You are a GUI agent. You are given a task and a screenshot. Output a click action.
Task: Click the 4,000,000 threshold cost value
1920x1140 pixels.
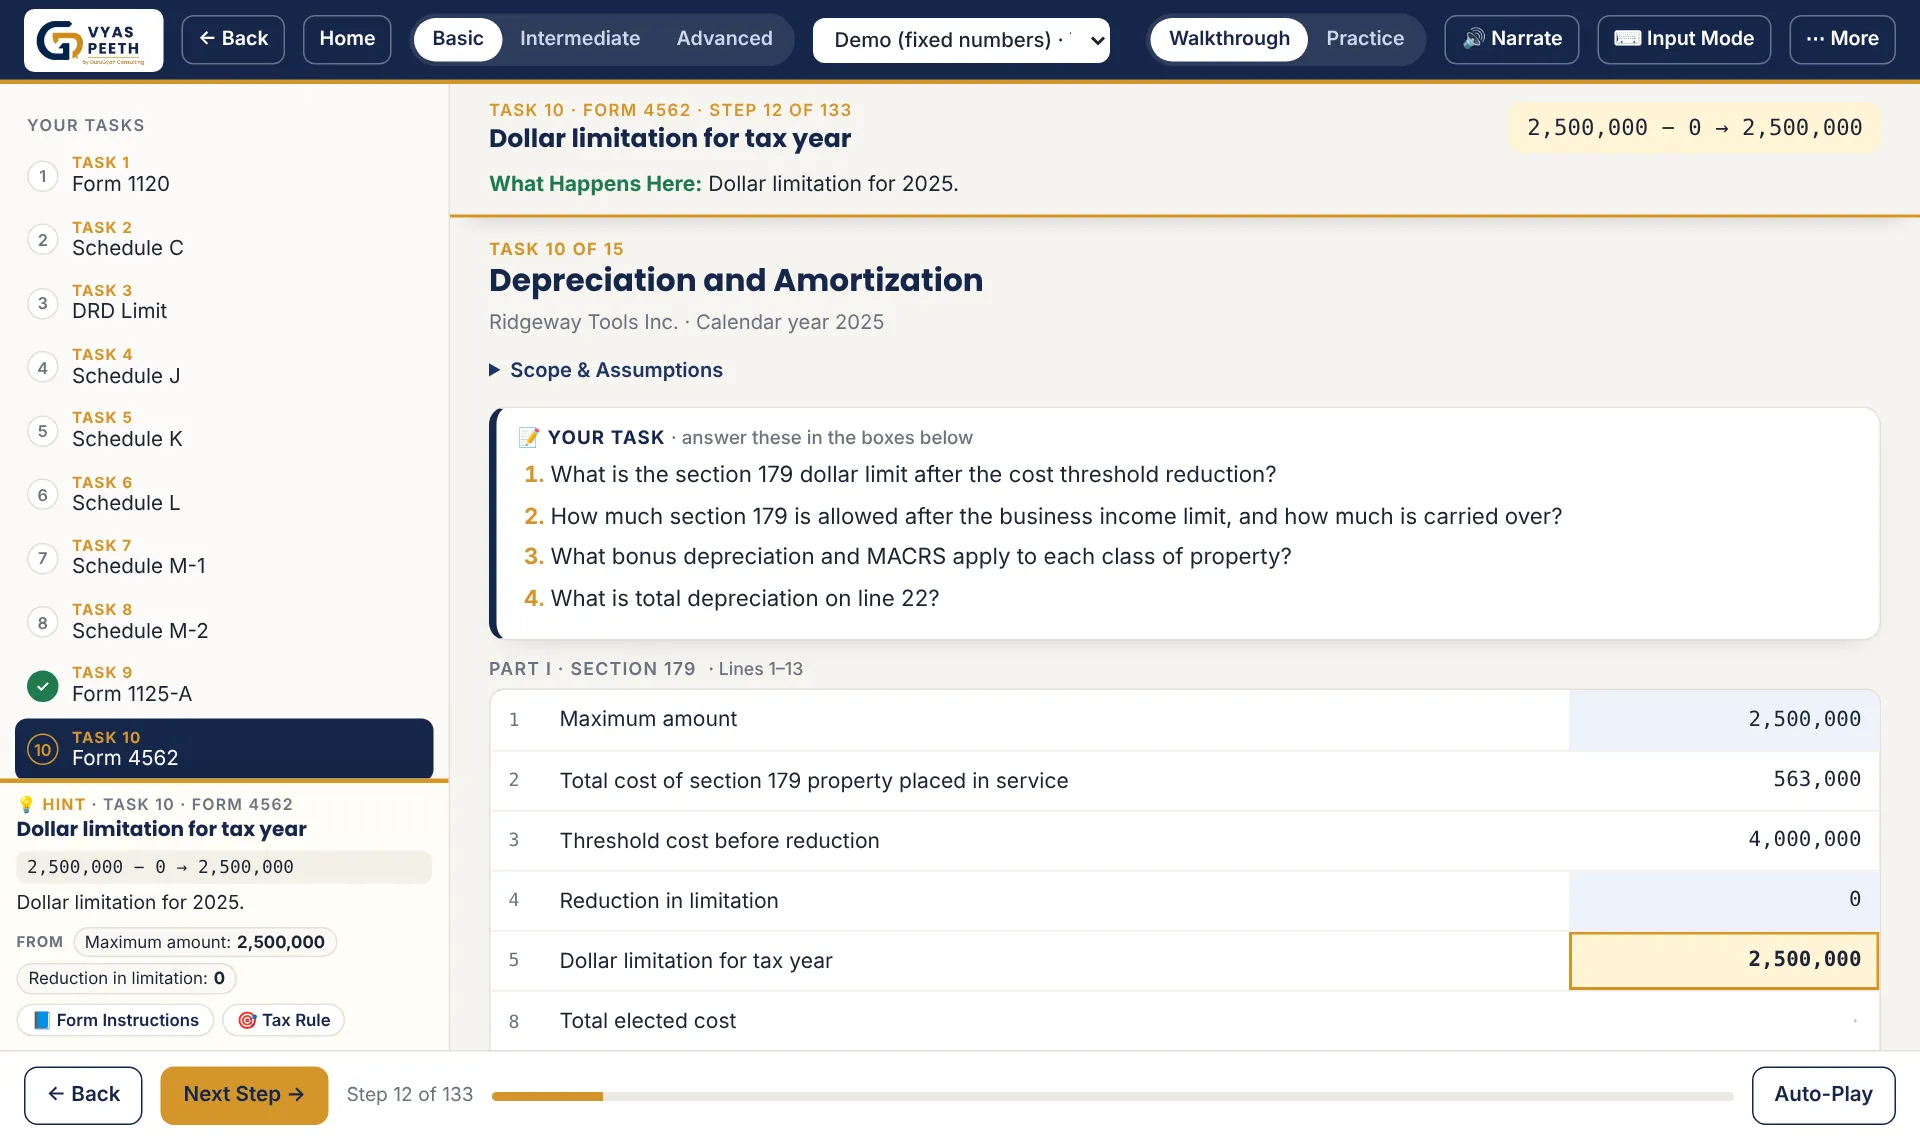(1804, 839)
